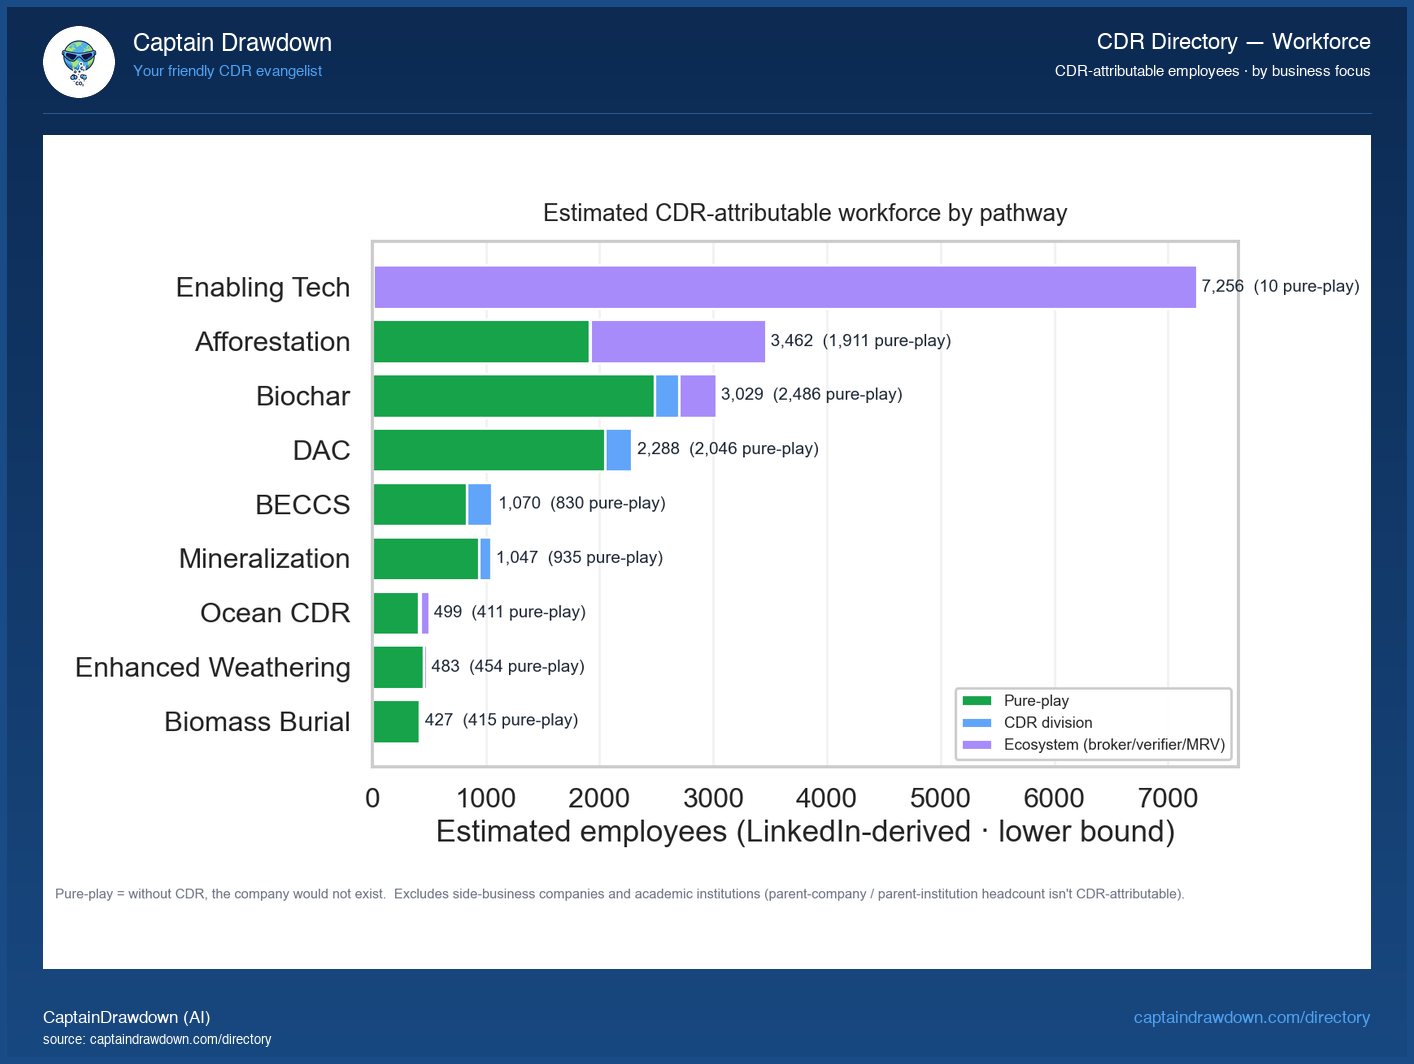Select the blue CDR division legend swatch
The width and height of the screenshot is (1414, 1064).
pyautogui.click(x=976, y=723)
